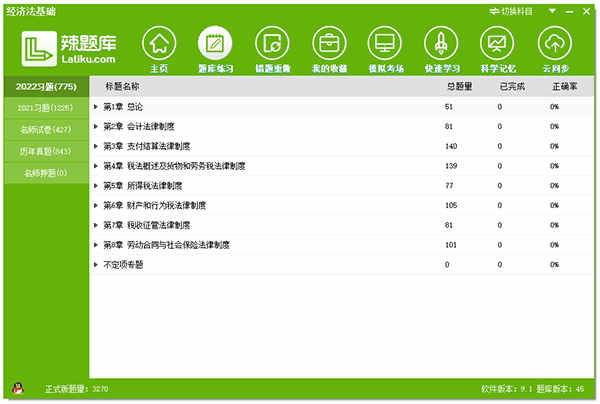Switch to the 2021习题 sidebar tab
The height and width of the screenshot is (404, 600).
click(46, 108)
